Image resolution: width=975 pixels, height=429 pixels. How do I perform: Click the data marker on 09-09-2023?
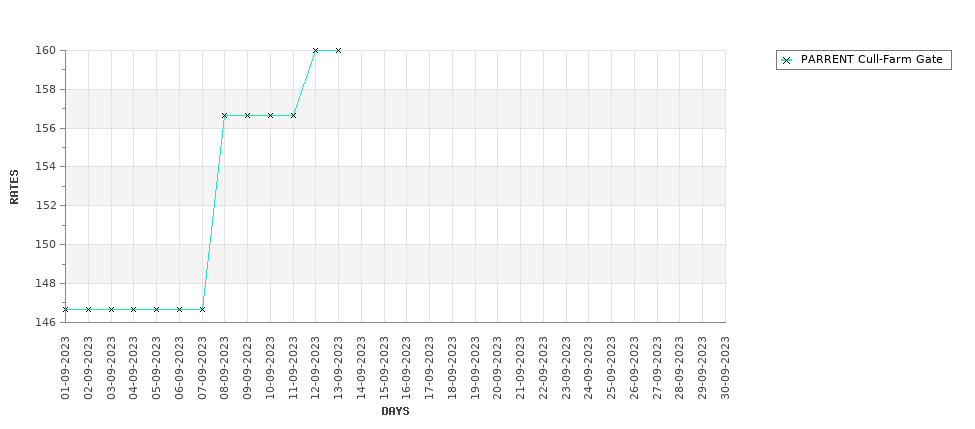[x=247, y=116]
